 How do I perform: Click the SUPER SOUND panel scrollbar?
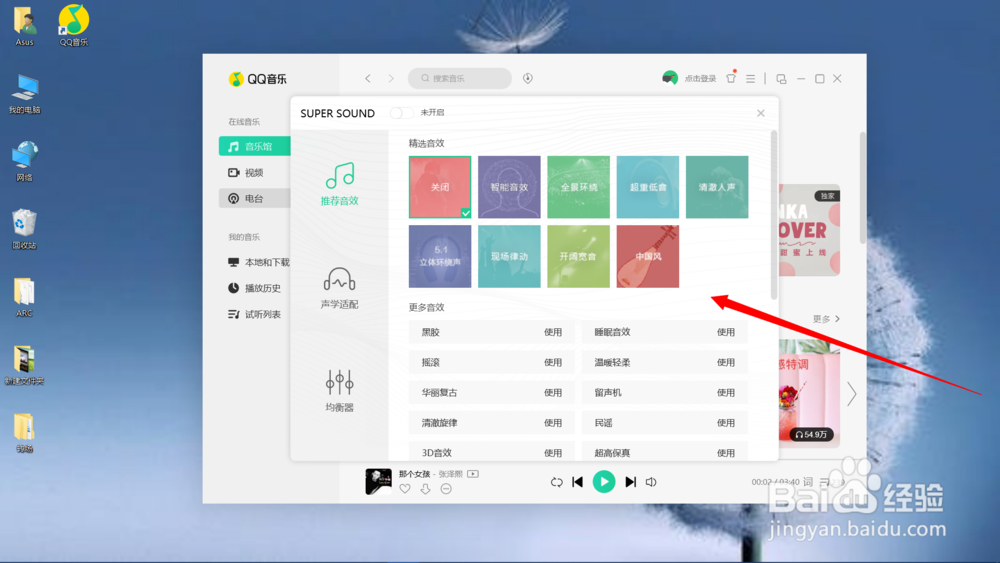tap(774, 214)
